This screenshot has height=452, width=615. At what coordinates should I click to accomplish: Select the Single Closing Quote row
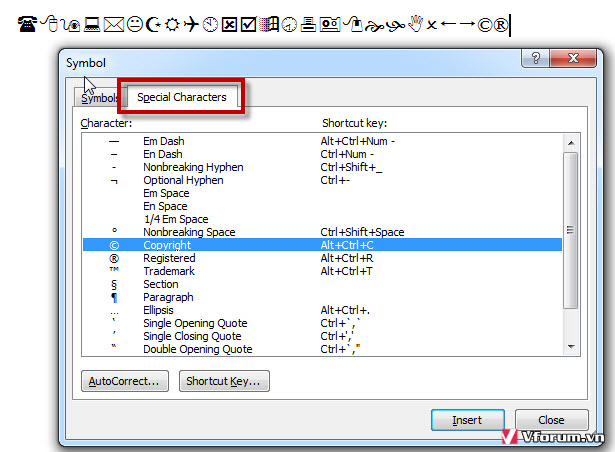[322, 335]
